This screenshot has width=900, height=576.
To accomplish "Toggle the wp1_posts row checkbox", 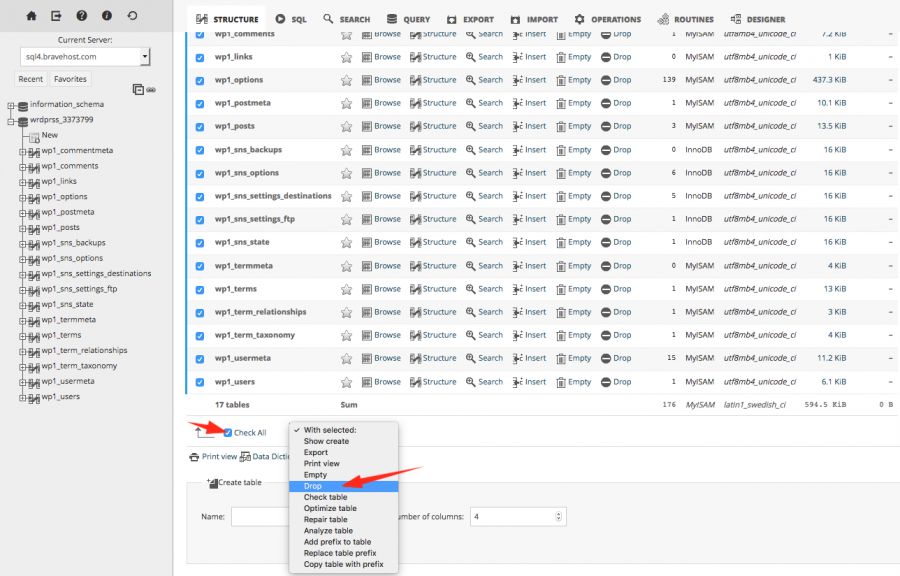I will [x=200, y=127].
